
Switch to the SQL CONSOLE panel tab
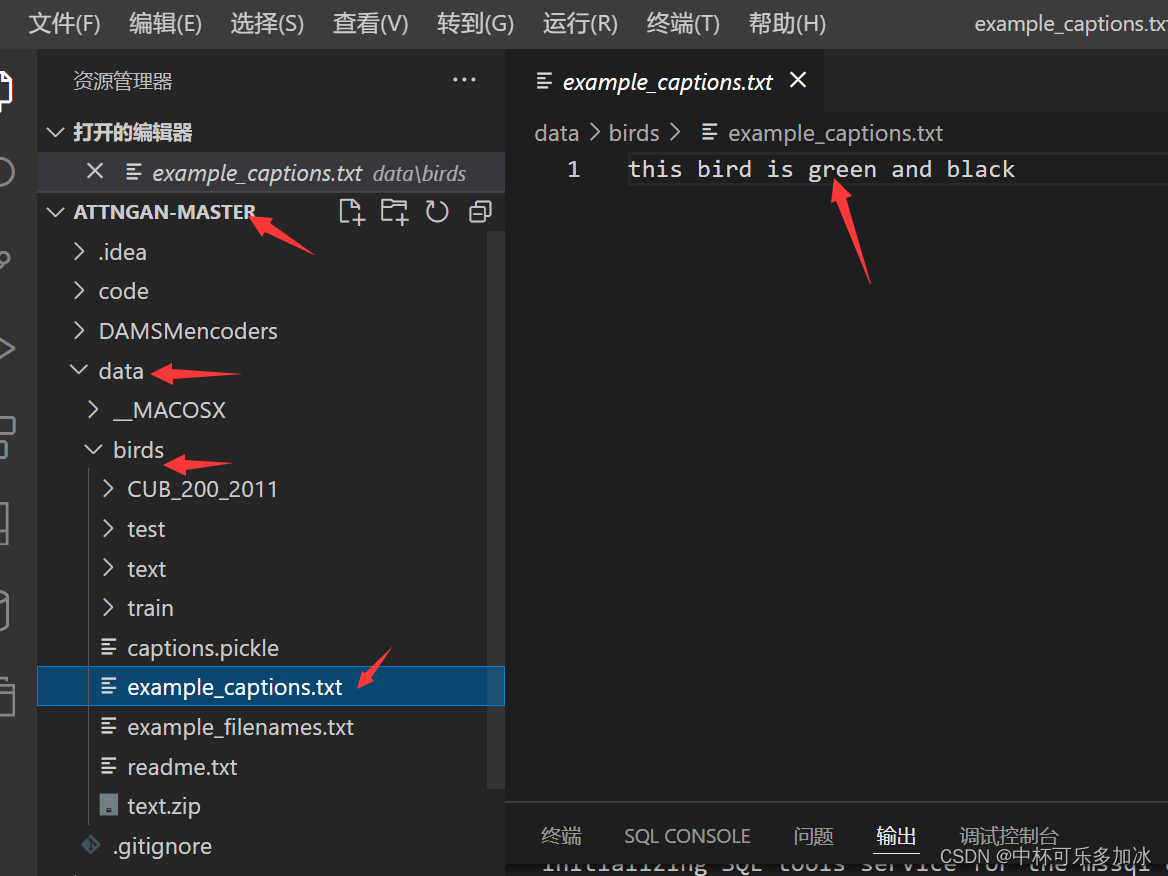pos(687,836)
